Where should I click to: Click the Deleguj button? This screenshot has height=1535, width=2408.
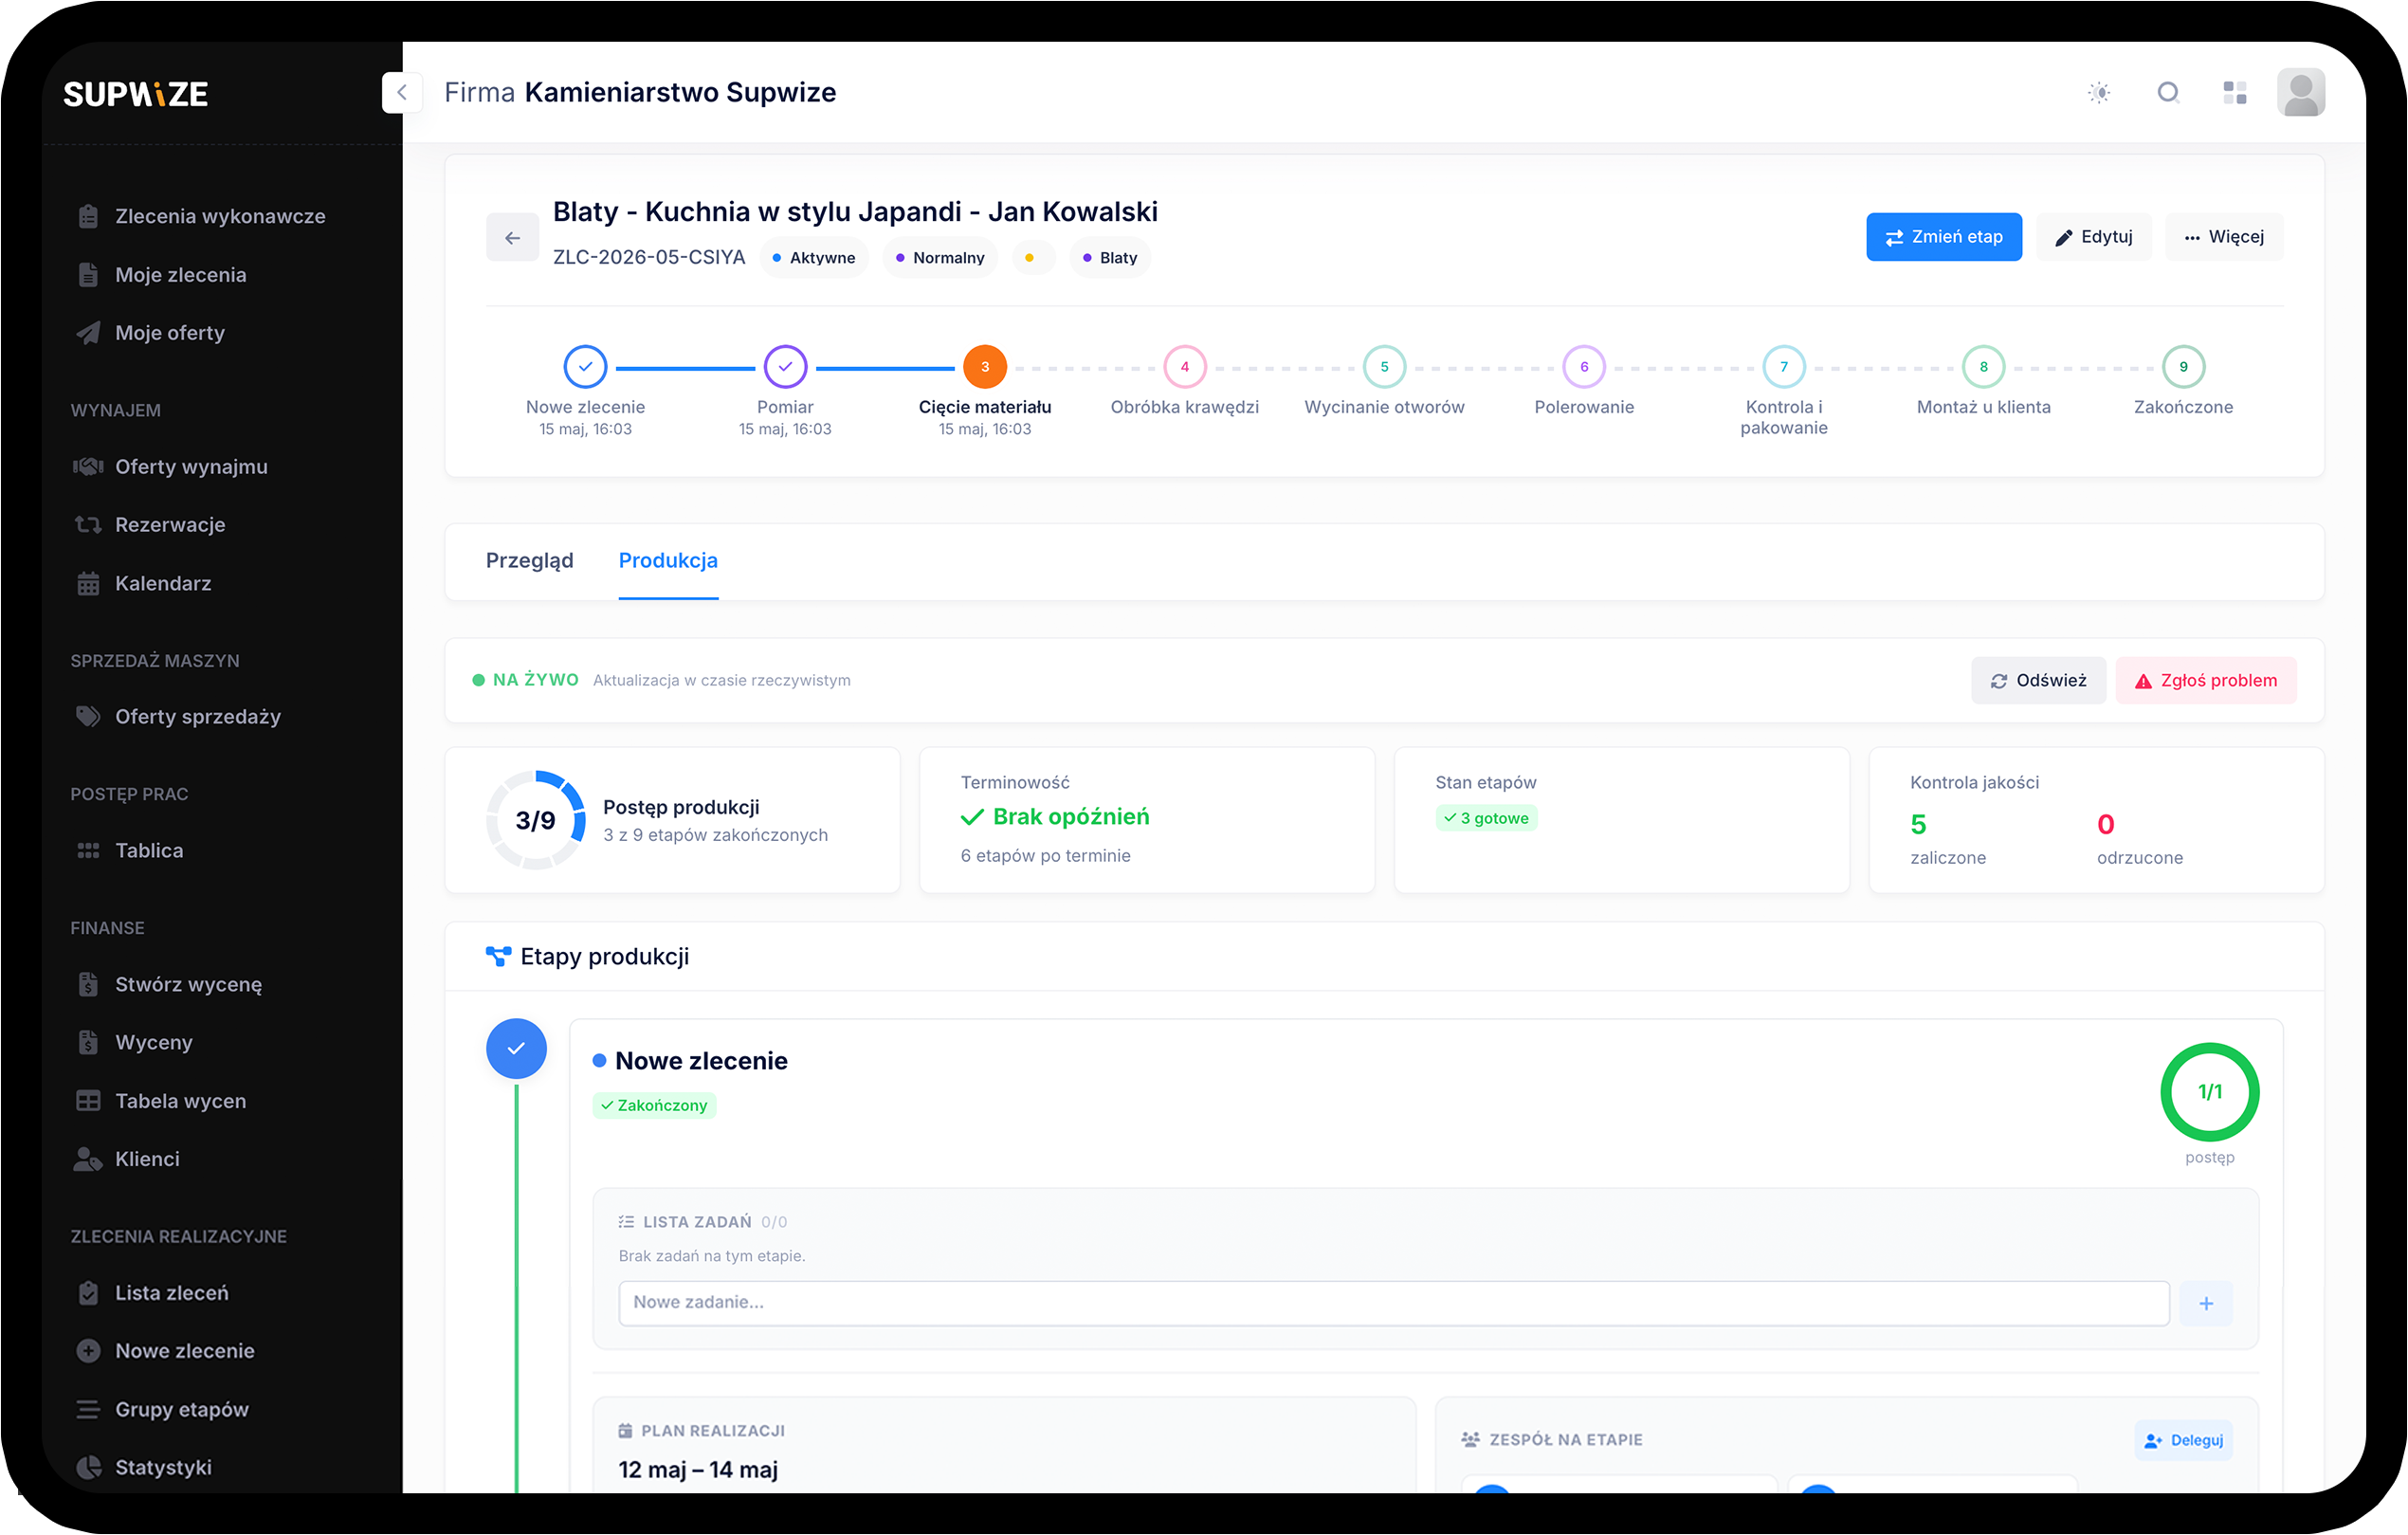coord(2183,1441)
